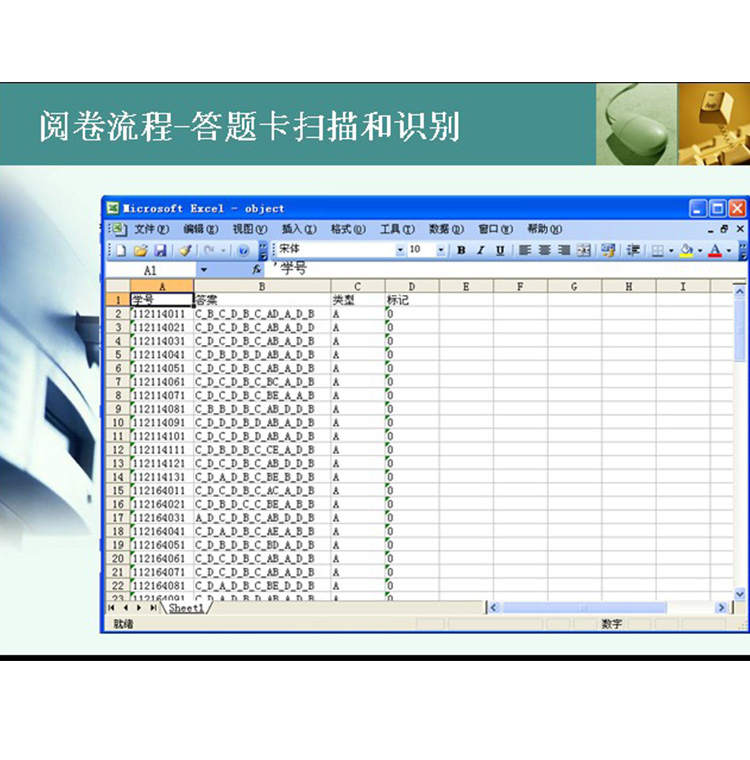
Task: Open Fill Color dropdown arrow
Action: (x=700, y=251)
